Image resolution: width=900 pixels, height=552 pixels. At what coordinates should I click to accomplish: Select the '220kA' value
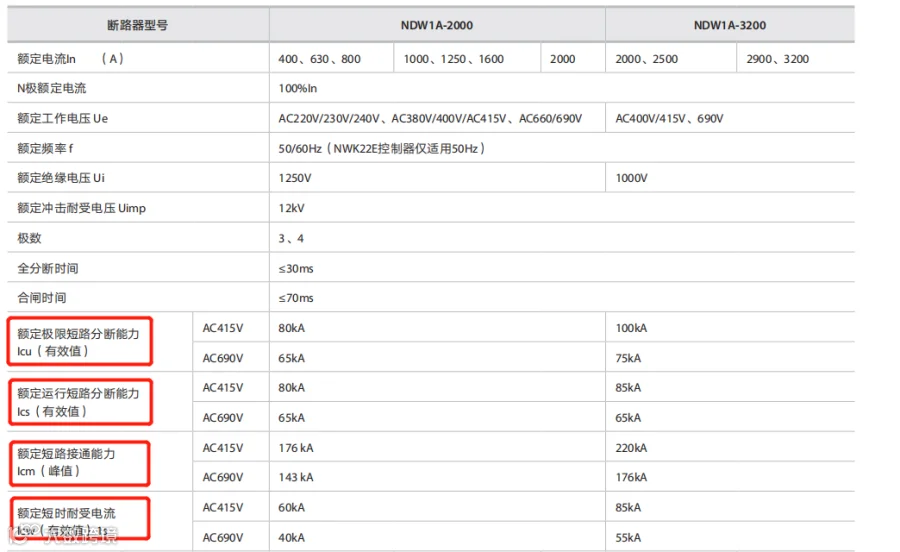click(x=631, y=448)
